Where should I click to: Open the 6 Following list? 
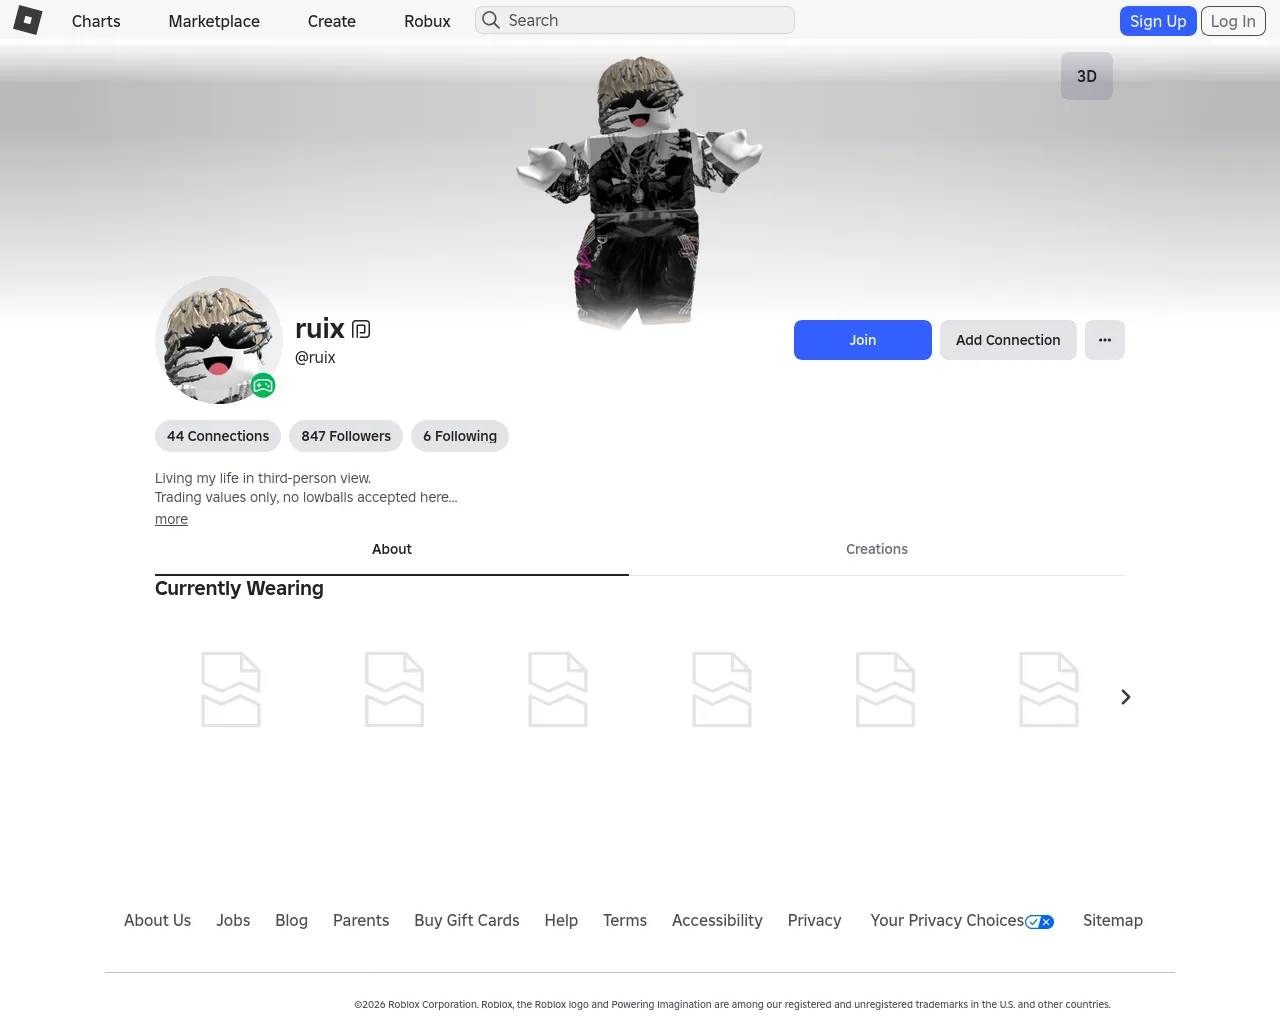[460, 436]
